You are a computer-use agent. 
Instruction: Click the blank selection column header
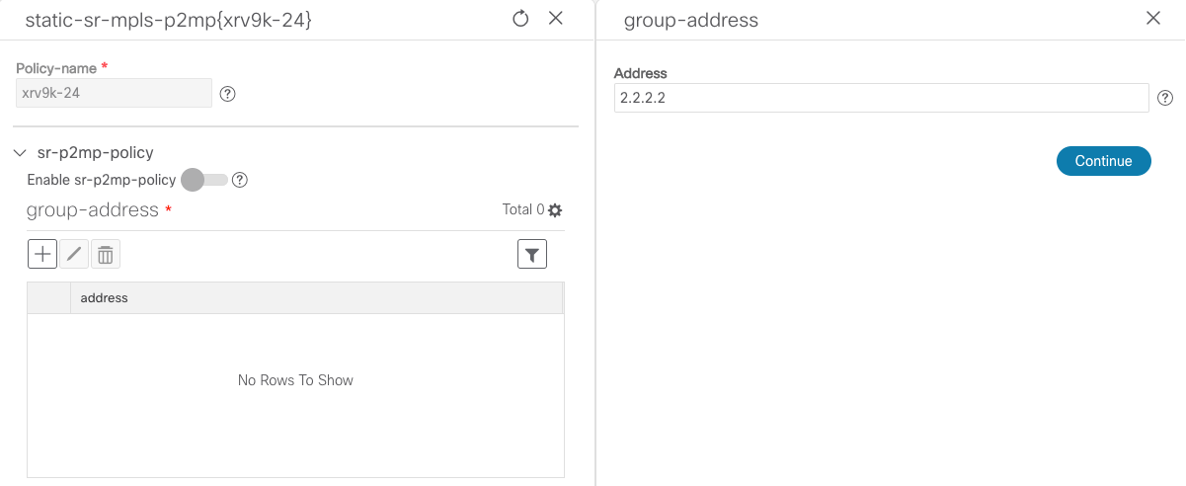[x=48, y=298]
